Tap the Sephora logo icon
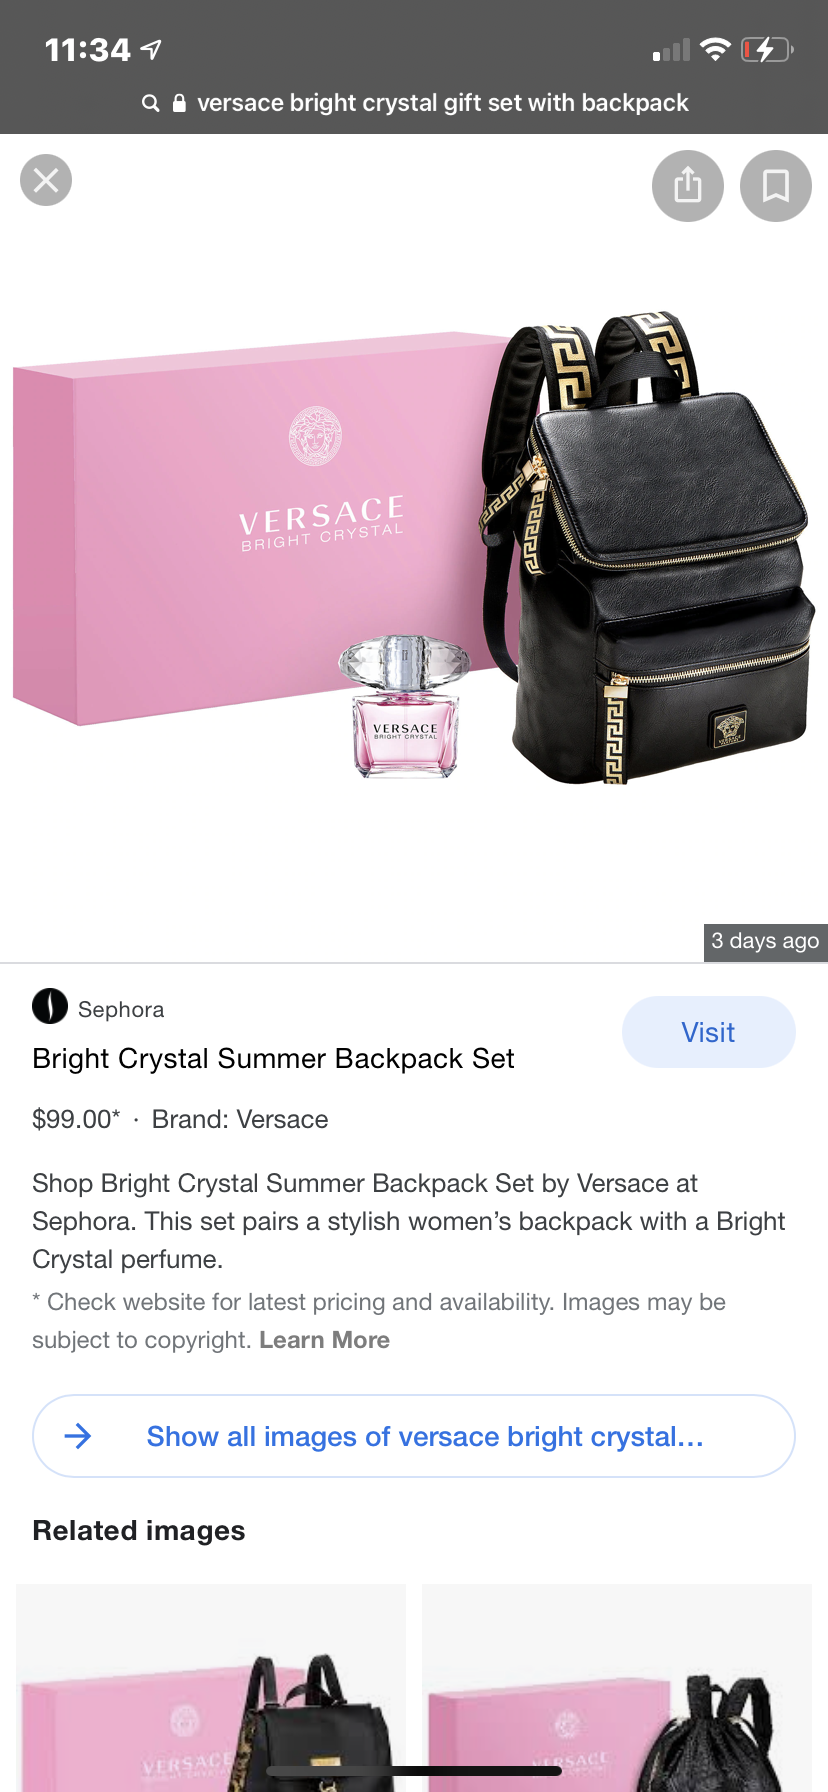The image size is (828, 1792). 50,1006
